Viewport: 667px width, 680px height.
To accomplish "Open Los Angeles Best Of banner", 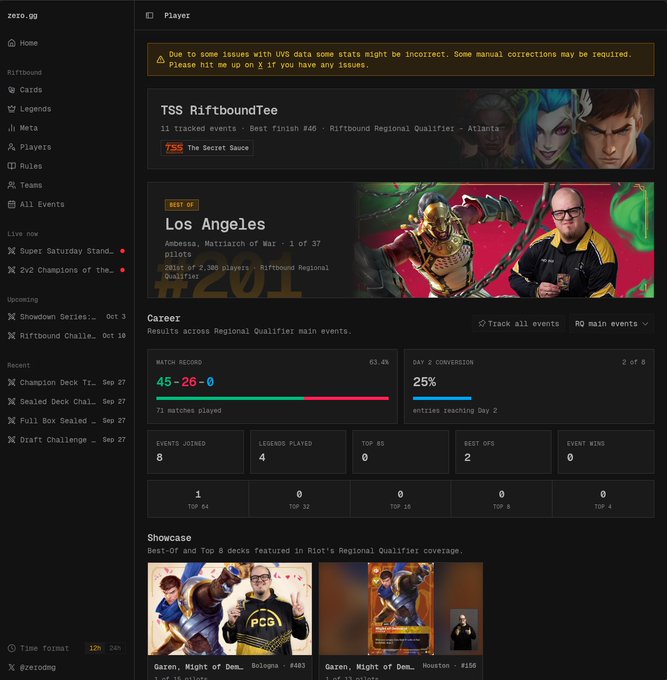I will pyautogui.click(x=401, y=240).
